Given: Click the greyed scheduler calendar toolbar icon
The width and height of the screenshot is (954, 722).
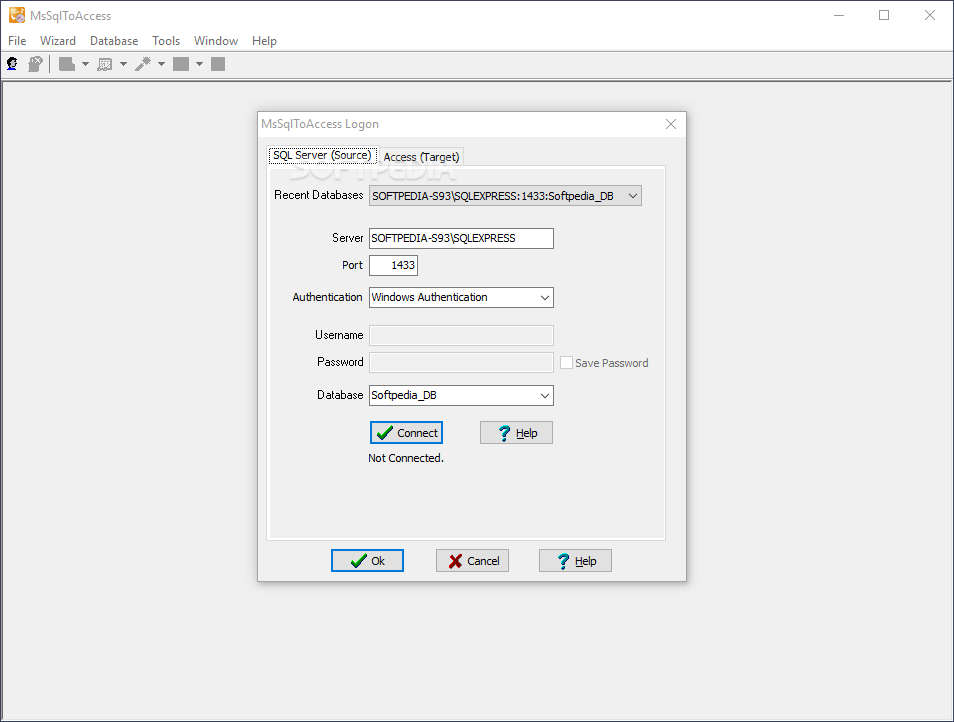Looking at the screenshot, I should (105, 64).
